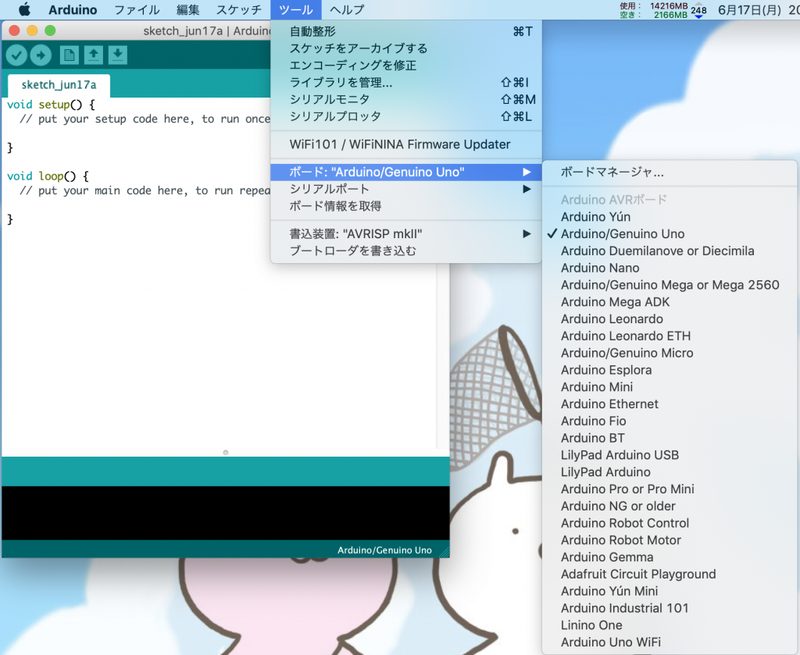The width and height of the screenshot is (800, 655).
Task: Open ライブラリを管理...
Action: [406, 83]
